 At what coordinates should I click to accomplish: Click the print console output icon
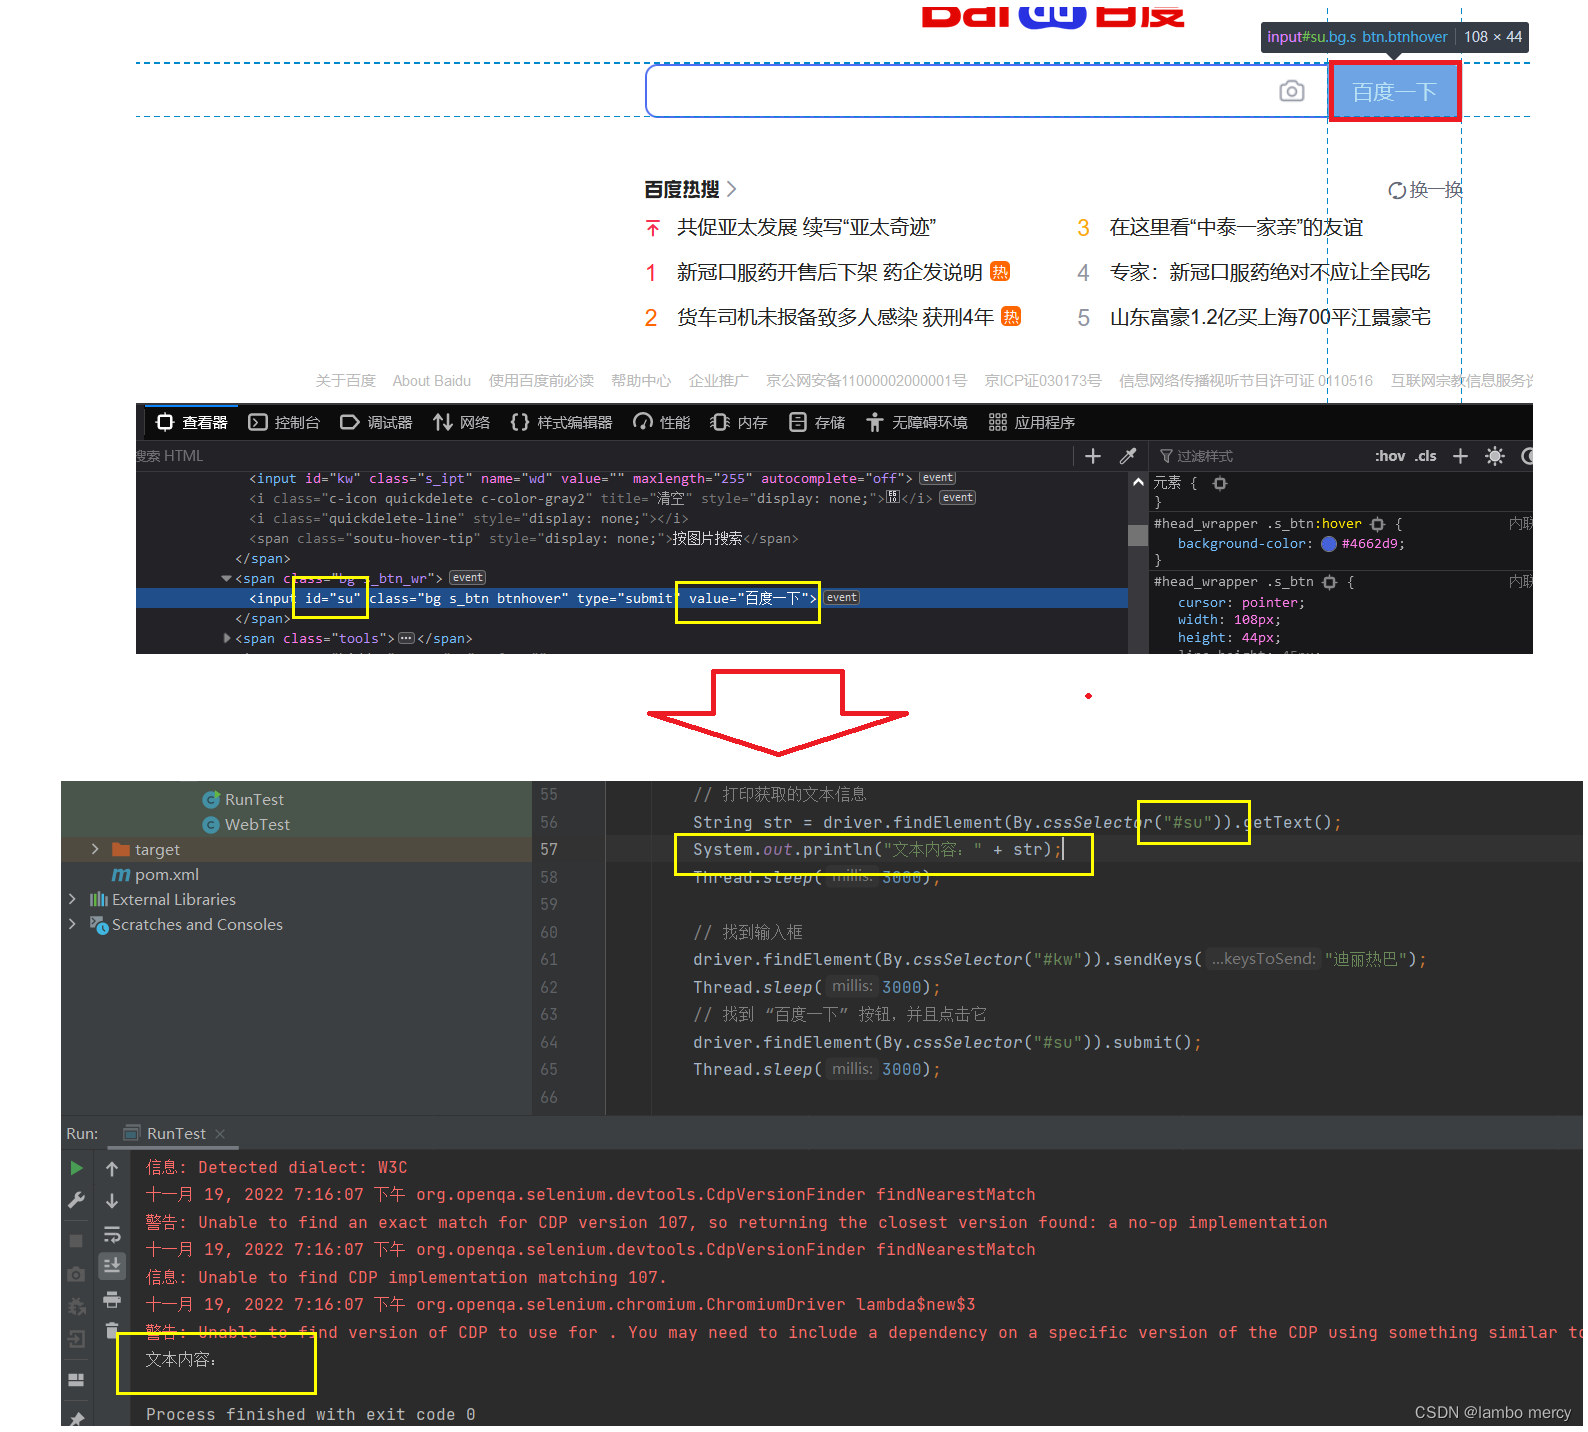coord(112,1300)
